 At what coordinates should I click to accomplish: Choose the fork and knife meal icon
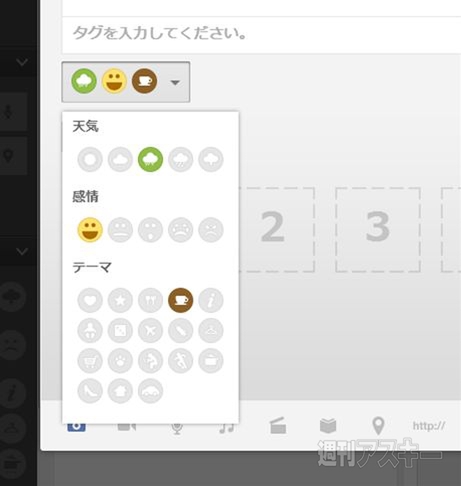coord(150,300)
